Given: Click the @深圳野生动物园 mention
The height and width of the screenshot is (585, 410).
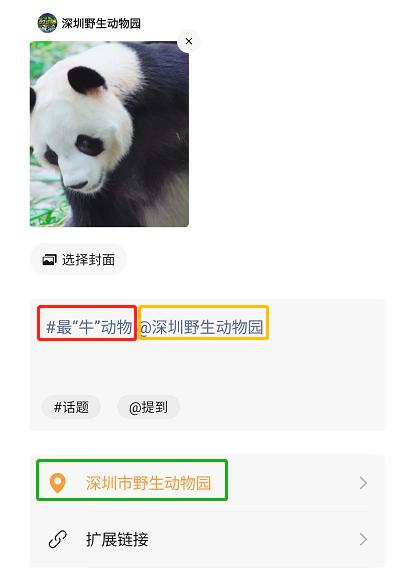Looking at the screenshot, I should click(201, 327).
